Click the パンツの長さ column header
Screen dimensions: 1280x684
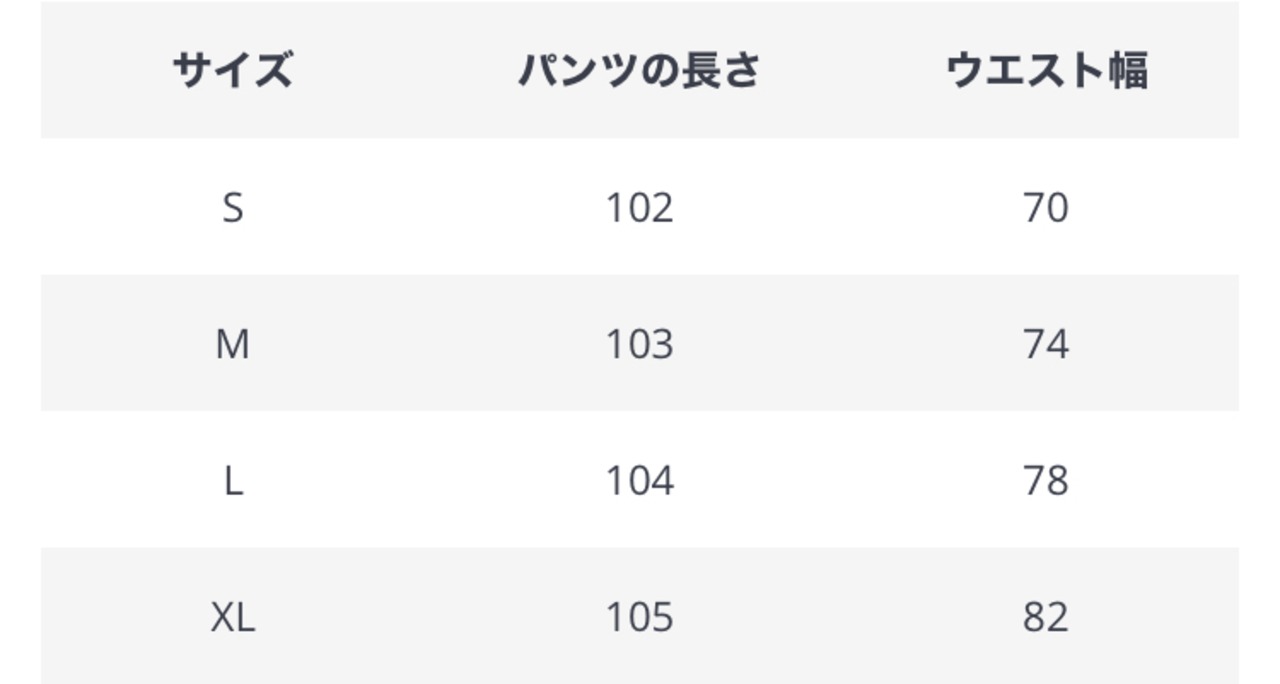[639, 71]
